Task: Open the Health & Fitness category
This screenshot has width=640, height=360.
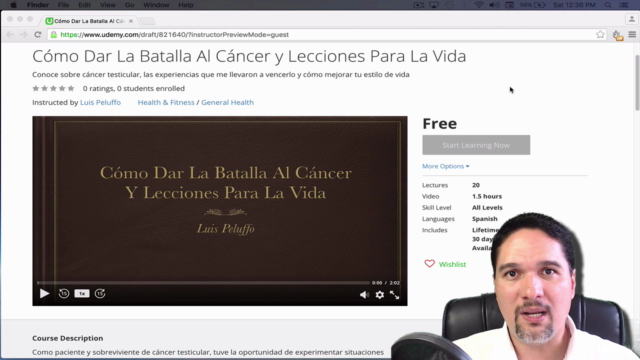Action: tap(166, 102)
